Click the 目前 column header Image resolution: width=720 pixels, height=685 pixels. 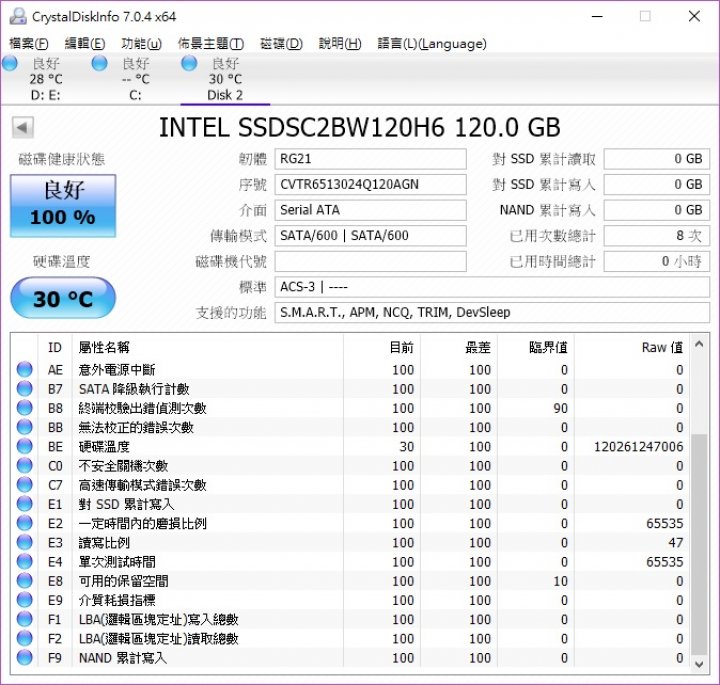point(382,348)
